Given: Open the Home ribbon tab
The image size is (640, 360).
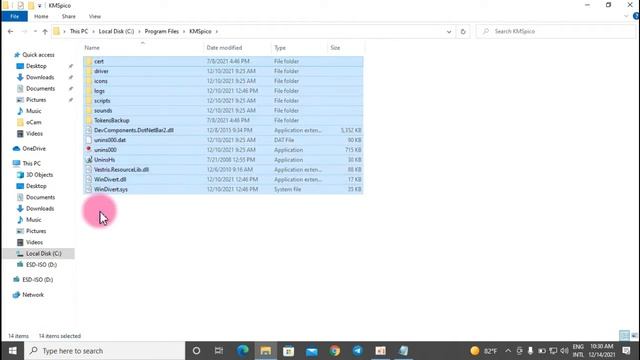Looking at the screenshot, I should pyautogui.click(x=41, y=16).
